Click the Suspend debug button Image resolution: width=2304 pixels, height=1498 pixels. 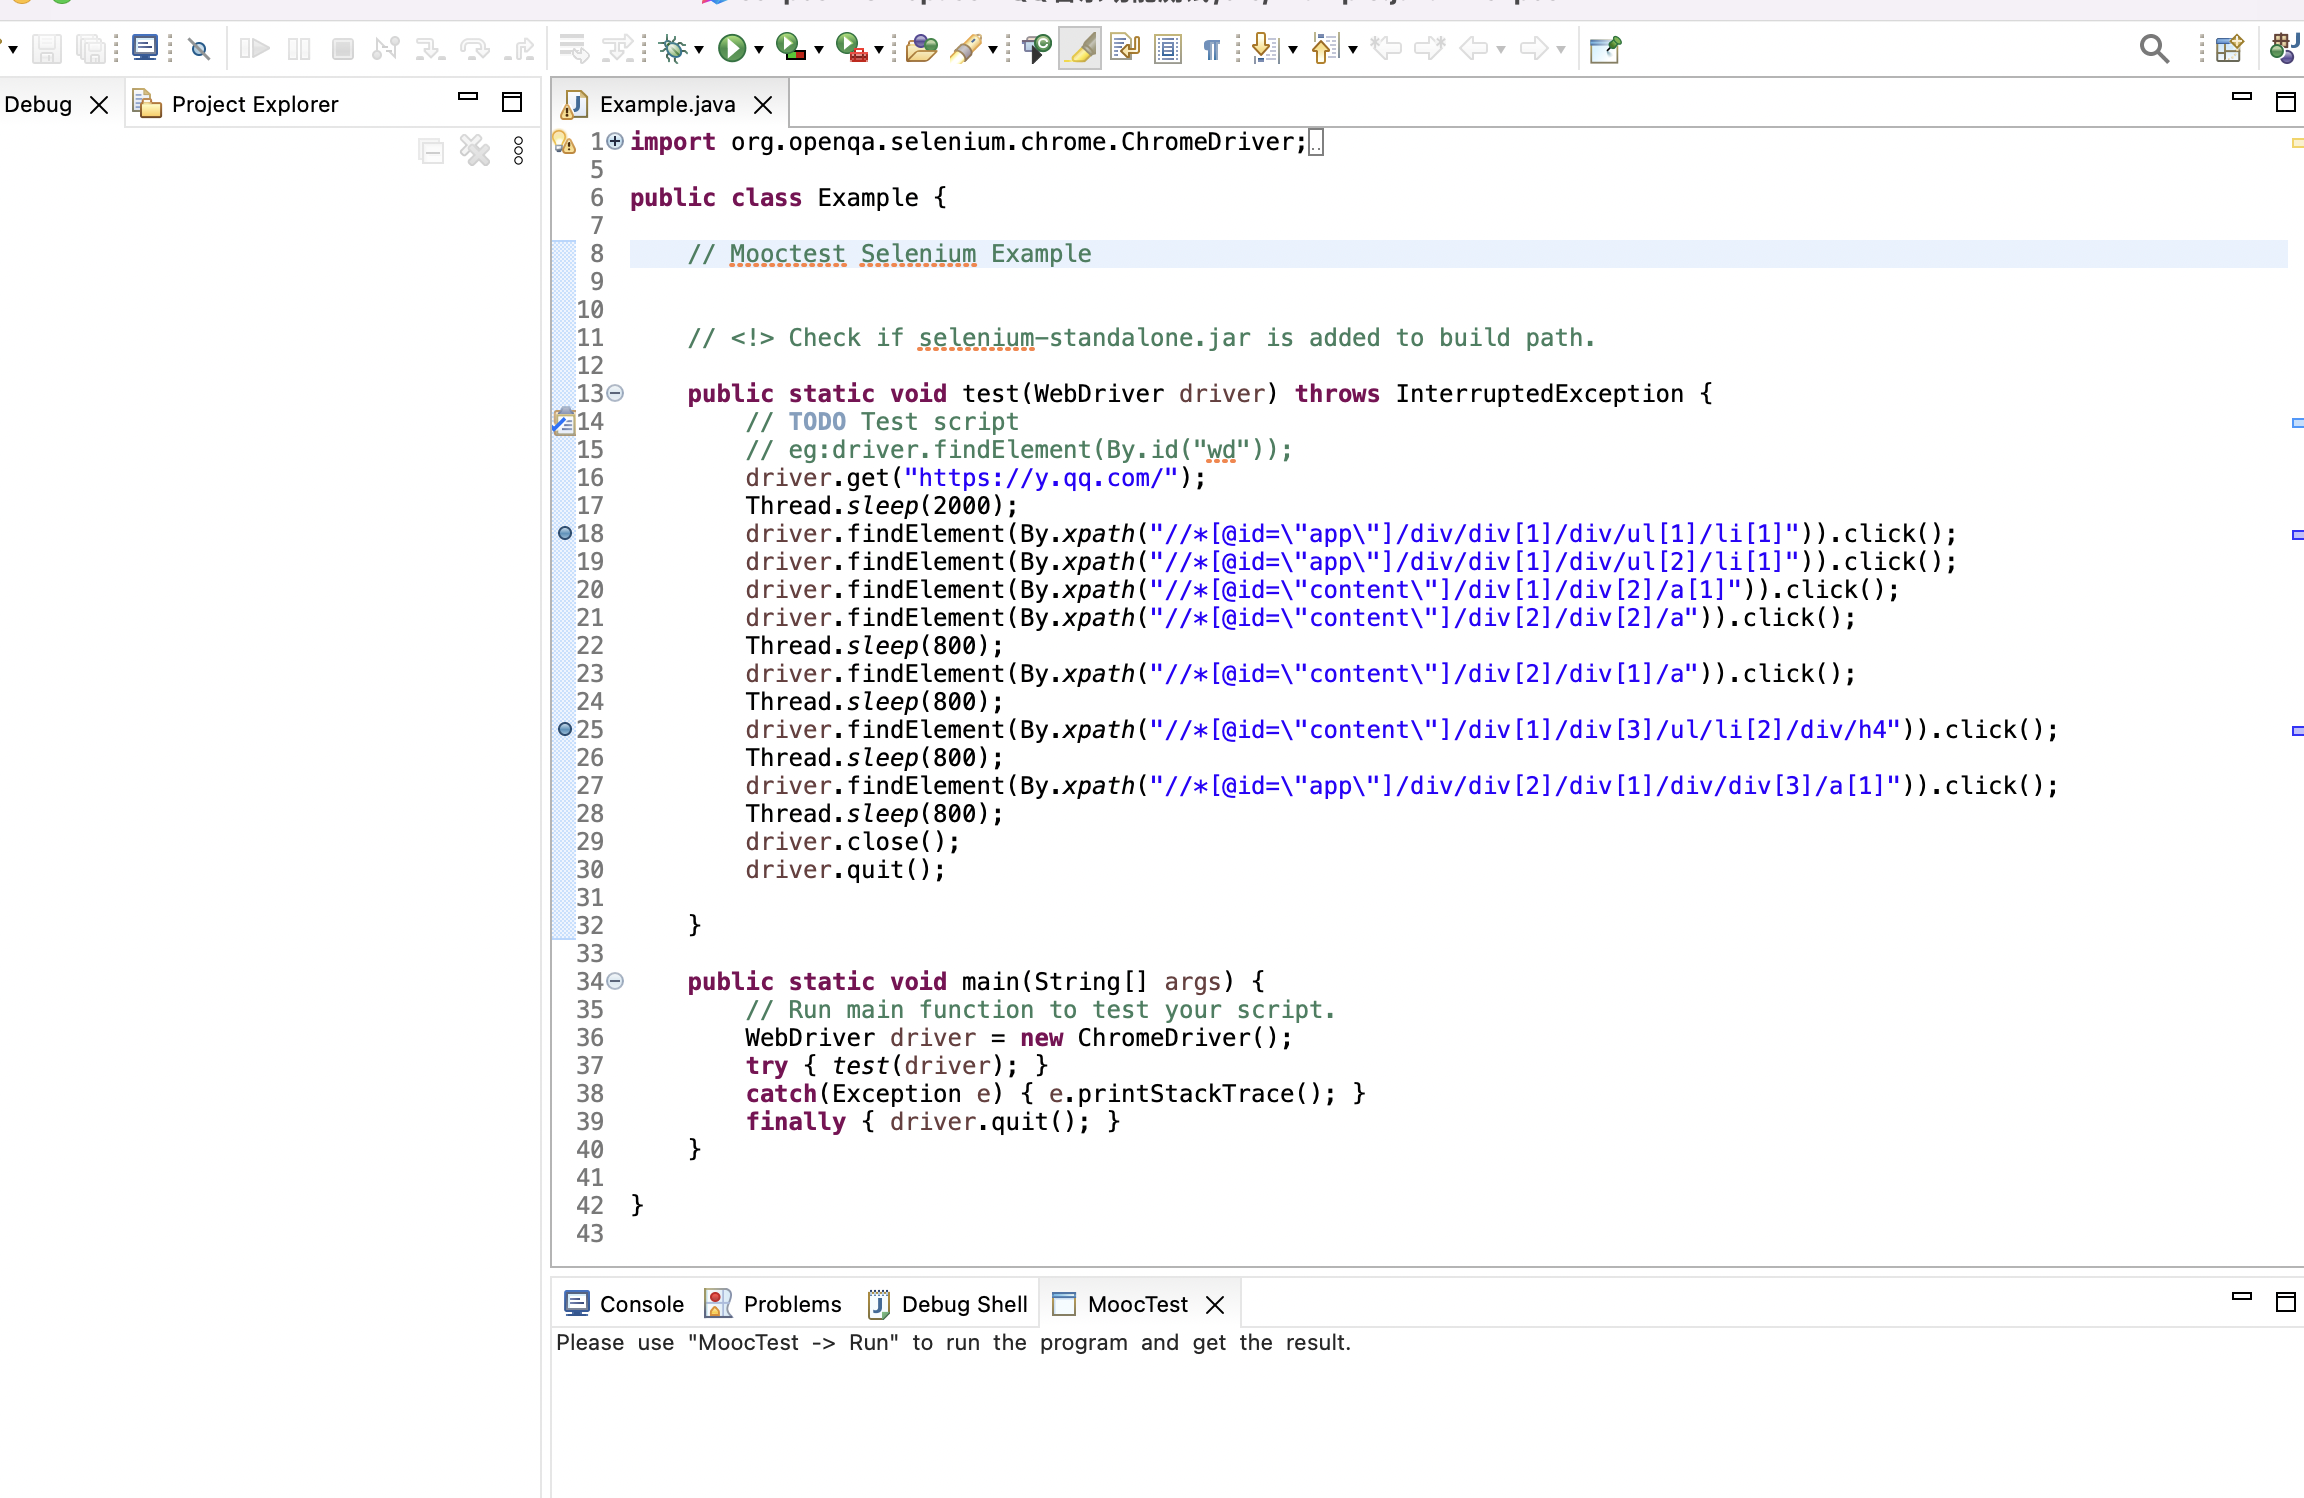[x=299, y=48]
